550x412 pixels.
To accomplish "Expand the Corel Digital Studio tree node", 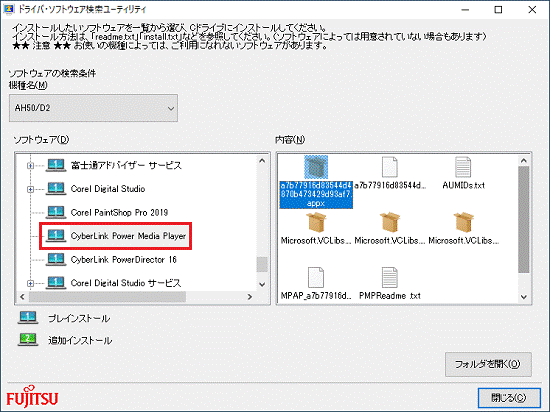I will pos(31,189).
